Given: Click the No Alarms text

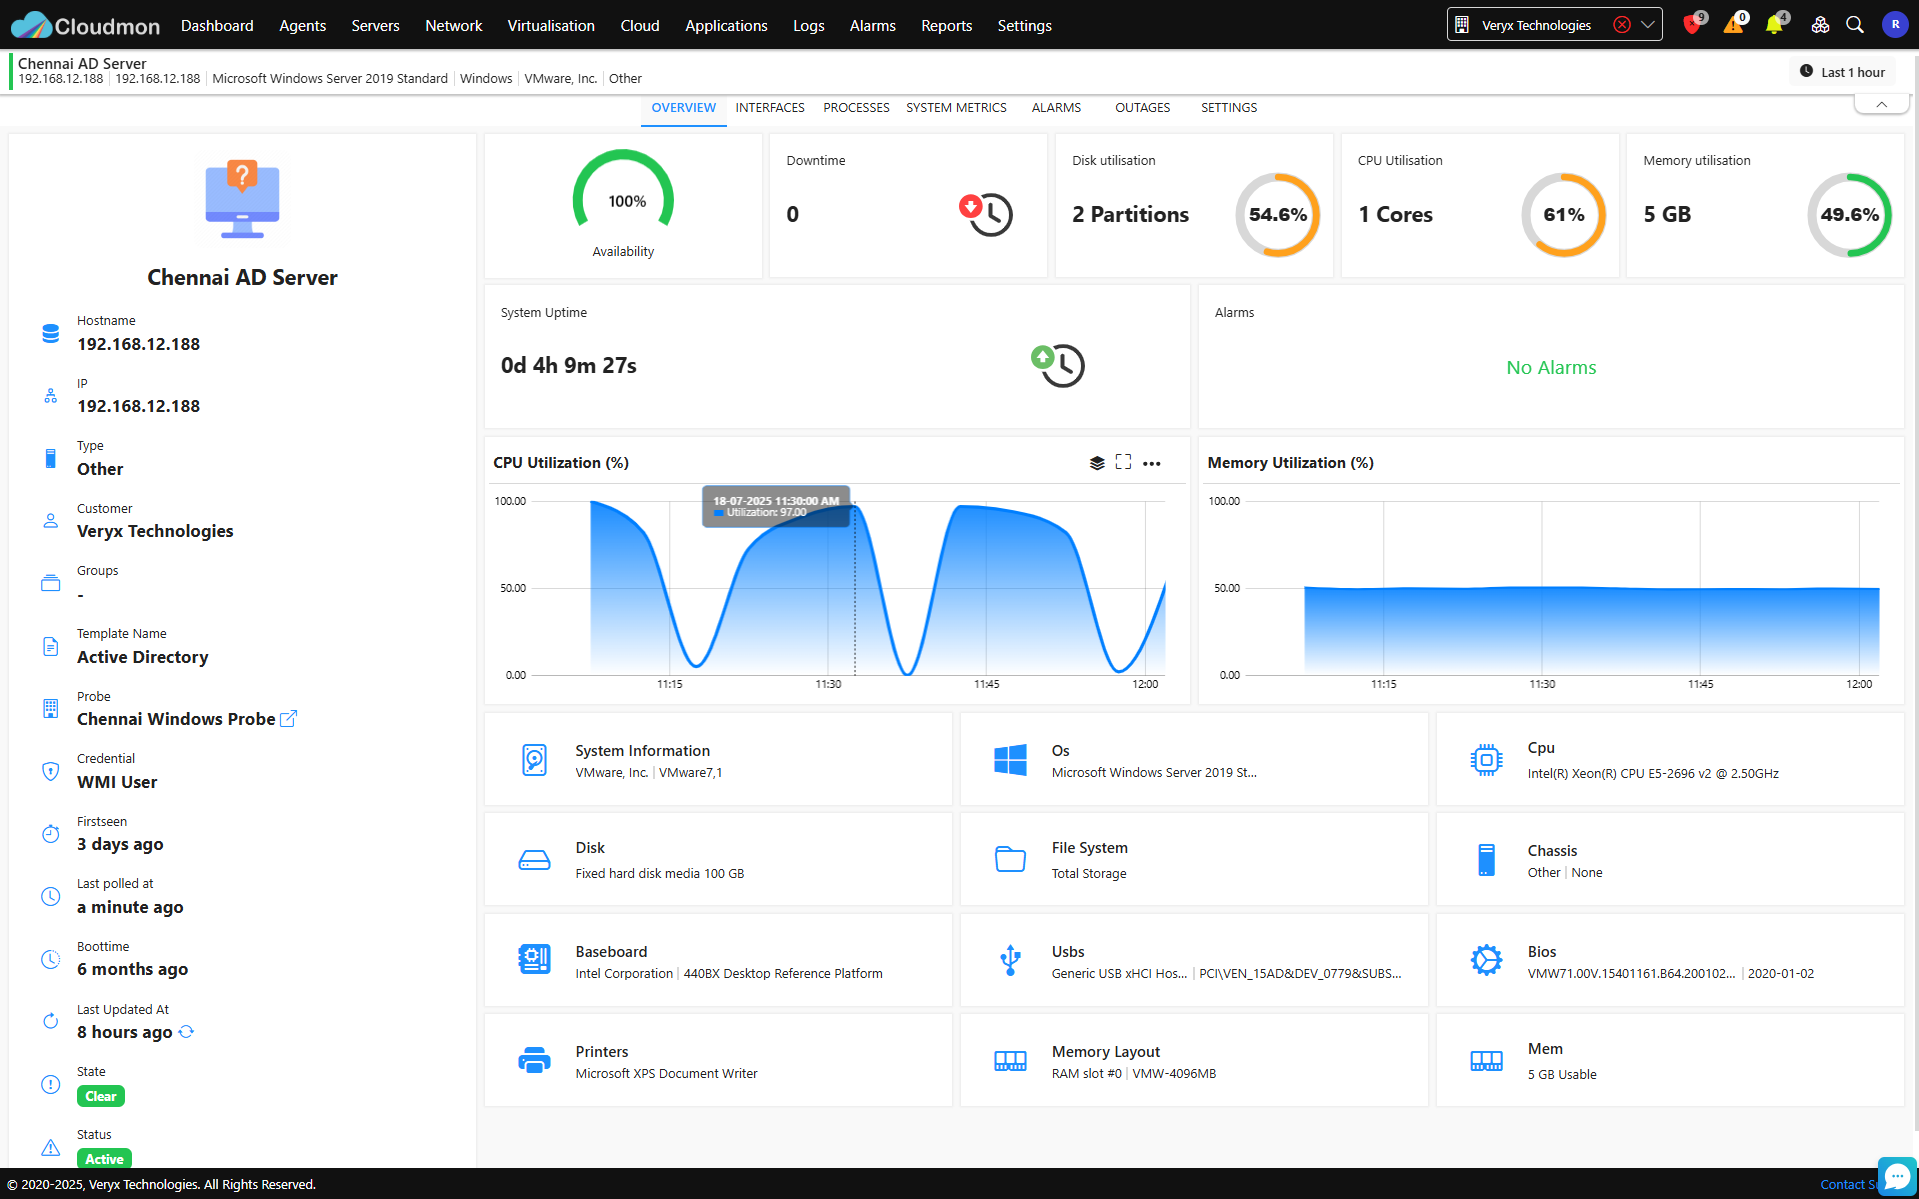Looking at the screenshot, I should click(1551, 367).
